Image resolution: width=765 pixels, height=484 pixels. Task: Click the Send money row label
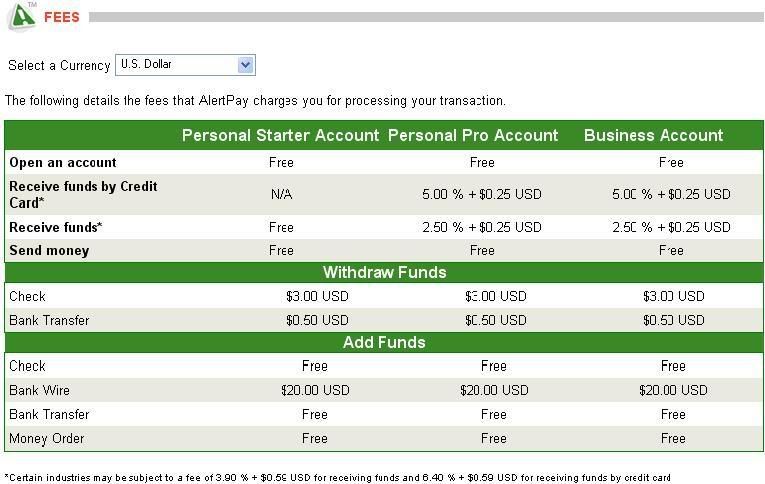click(49, 250)
